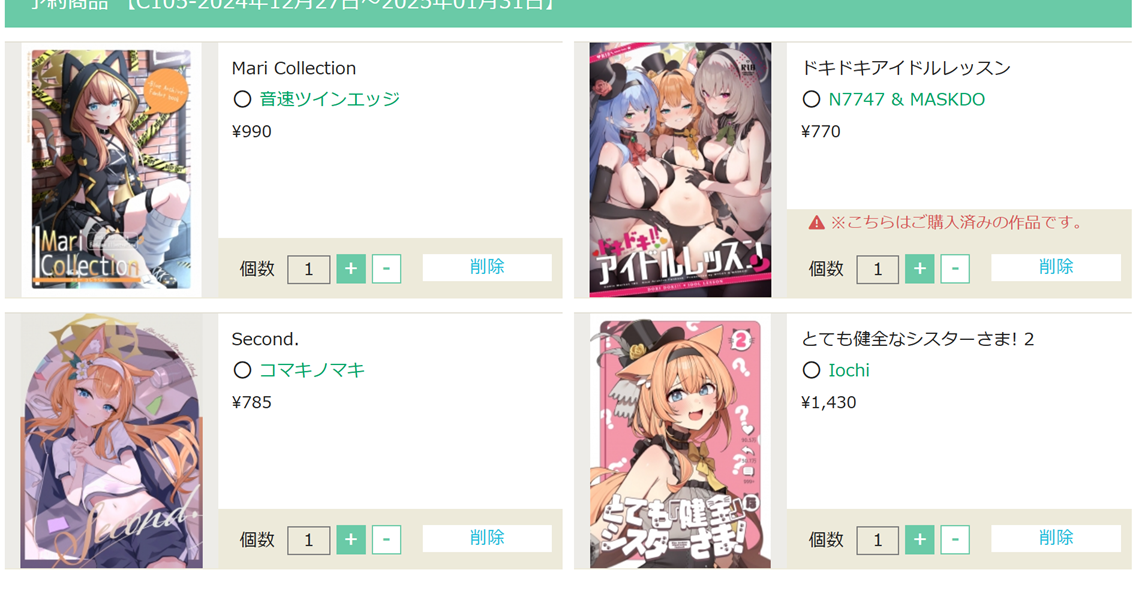Viewport: 1145px width, 597px height.
Task: Decrease quantity of Second. item
Action: click(386, 540)
